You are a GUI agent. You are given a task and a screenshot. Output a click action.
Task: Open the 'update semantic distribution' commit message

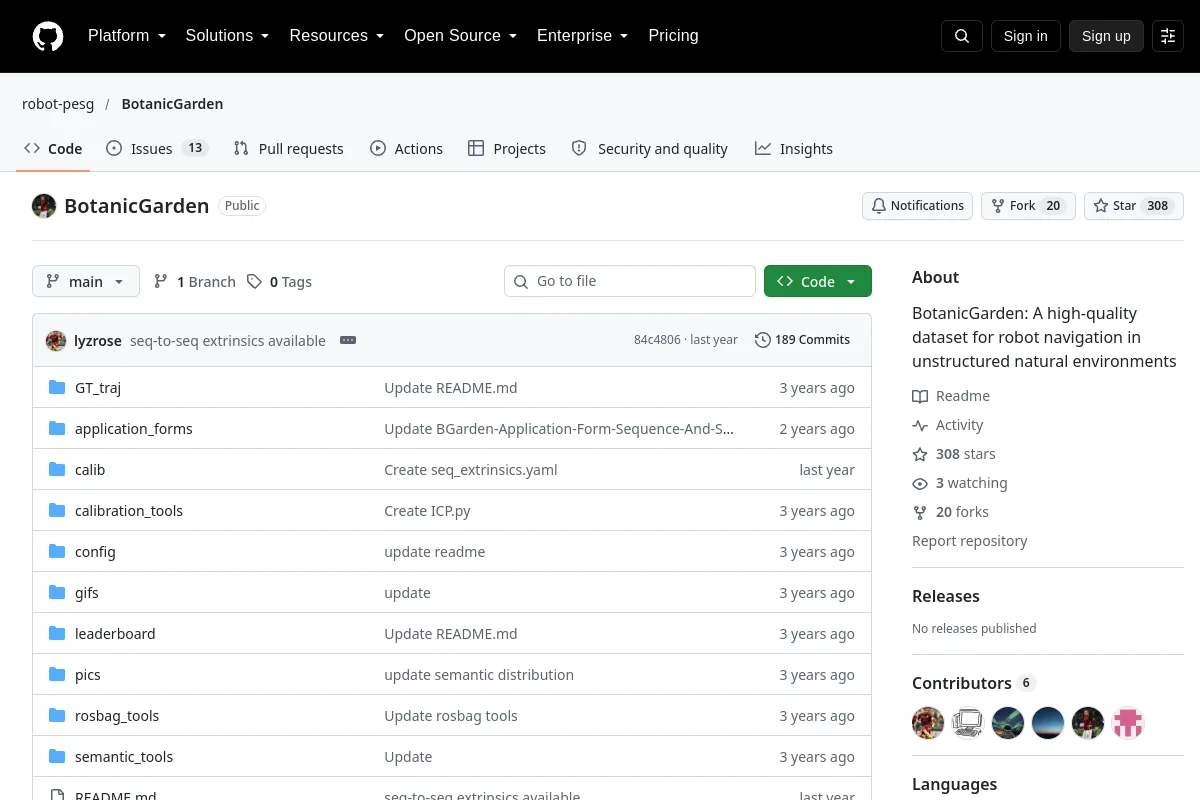[x=479, y=675]
